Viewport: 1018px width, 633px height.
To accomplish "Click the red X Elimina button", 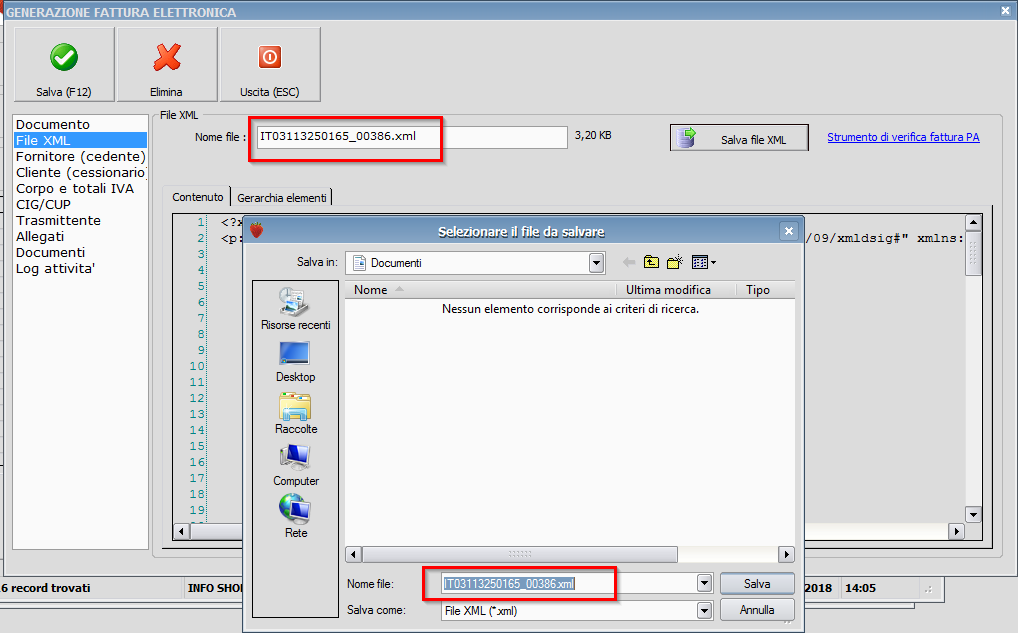I will [x=167, y=64].
